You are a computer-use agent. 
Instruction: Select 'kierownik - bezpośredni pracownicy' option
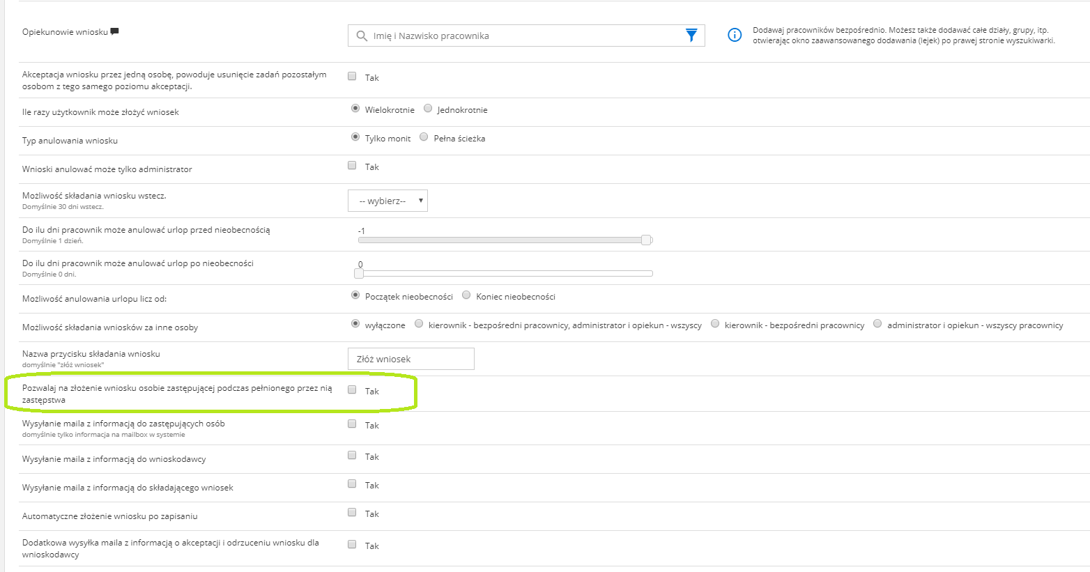click(715, 324)
